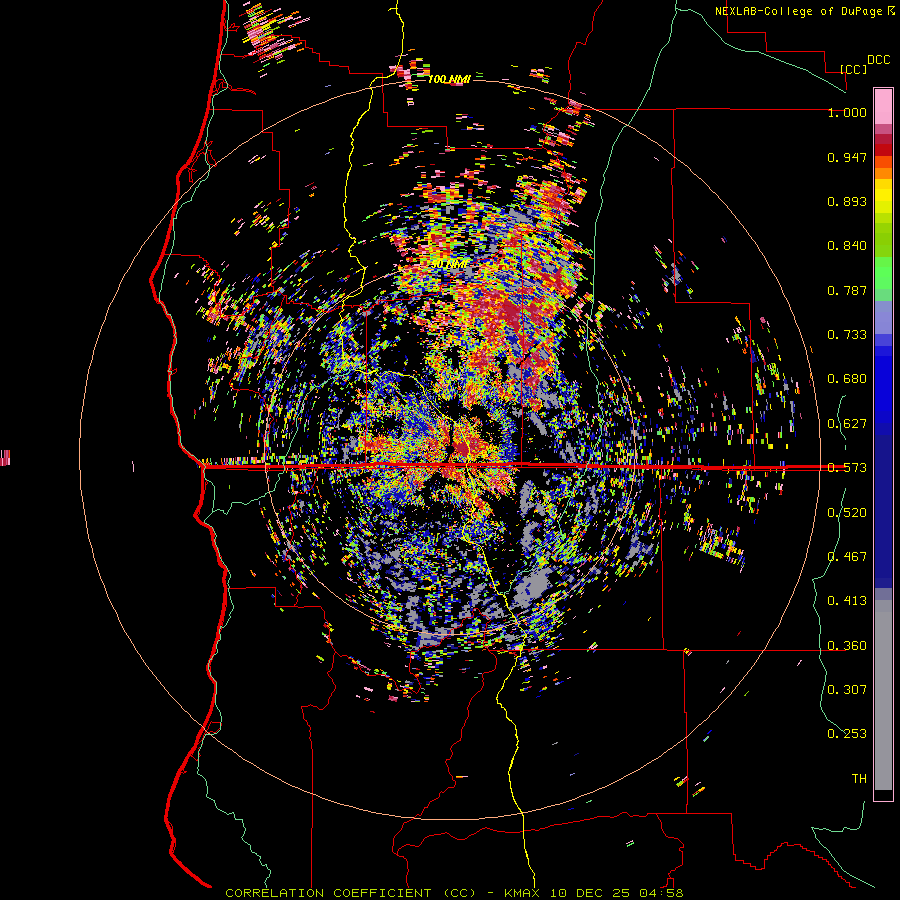This screenshot has width=900, height=900.
Task: Click the CORRELATION COEFFICIENT (CC) title text
Action: click(350, 893)
